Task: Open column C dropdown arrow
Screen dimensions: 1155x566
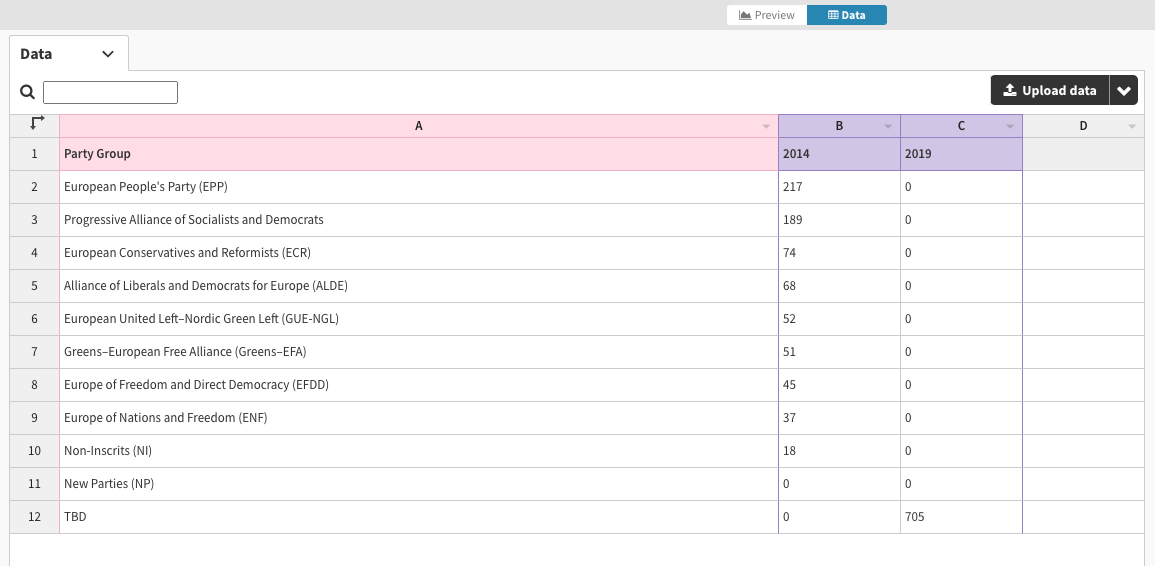Action: tap(1010, 127)
